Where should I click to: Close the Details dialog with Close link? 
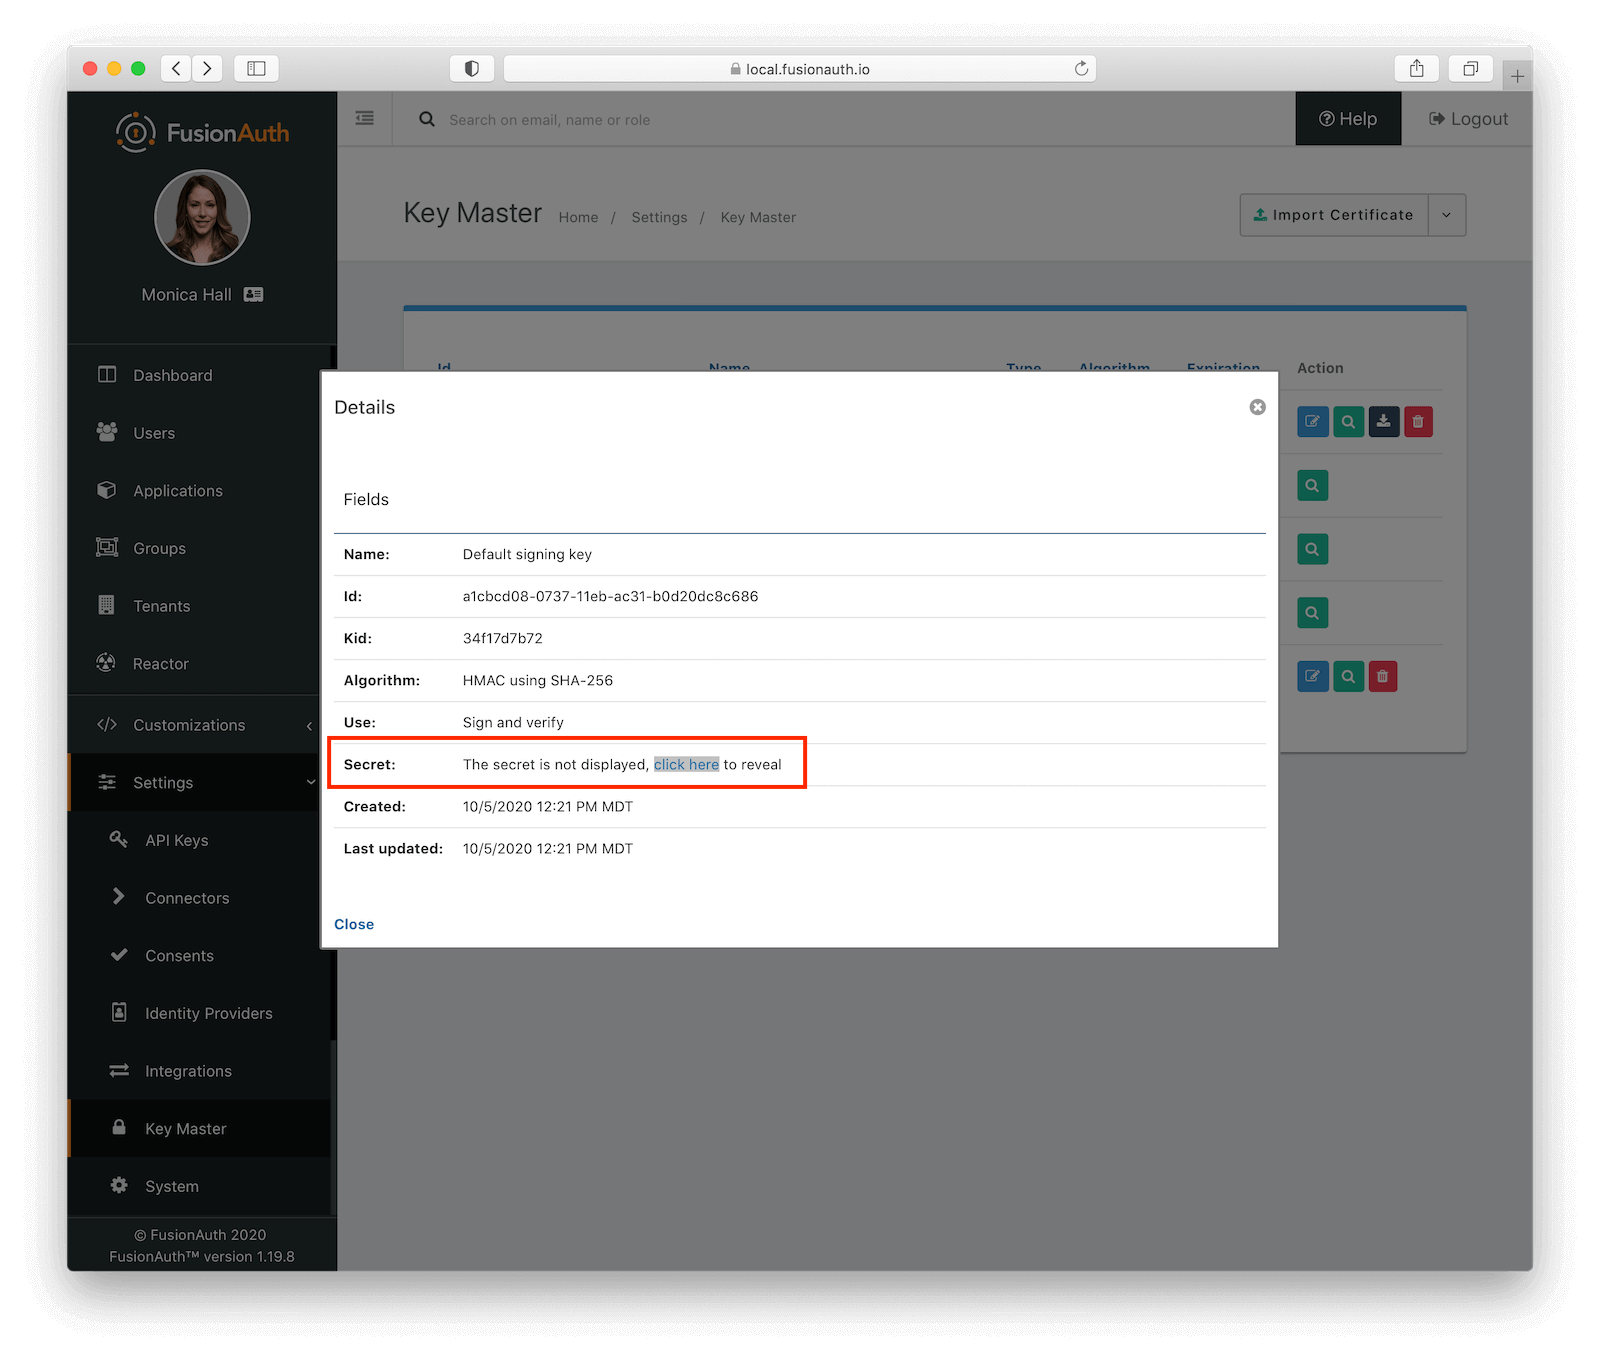354,924
